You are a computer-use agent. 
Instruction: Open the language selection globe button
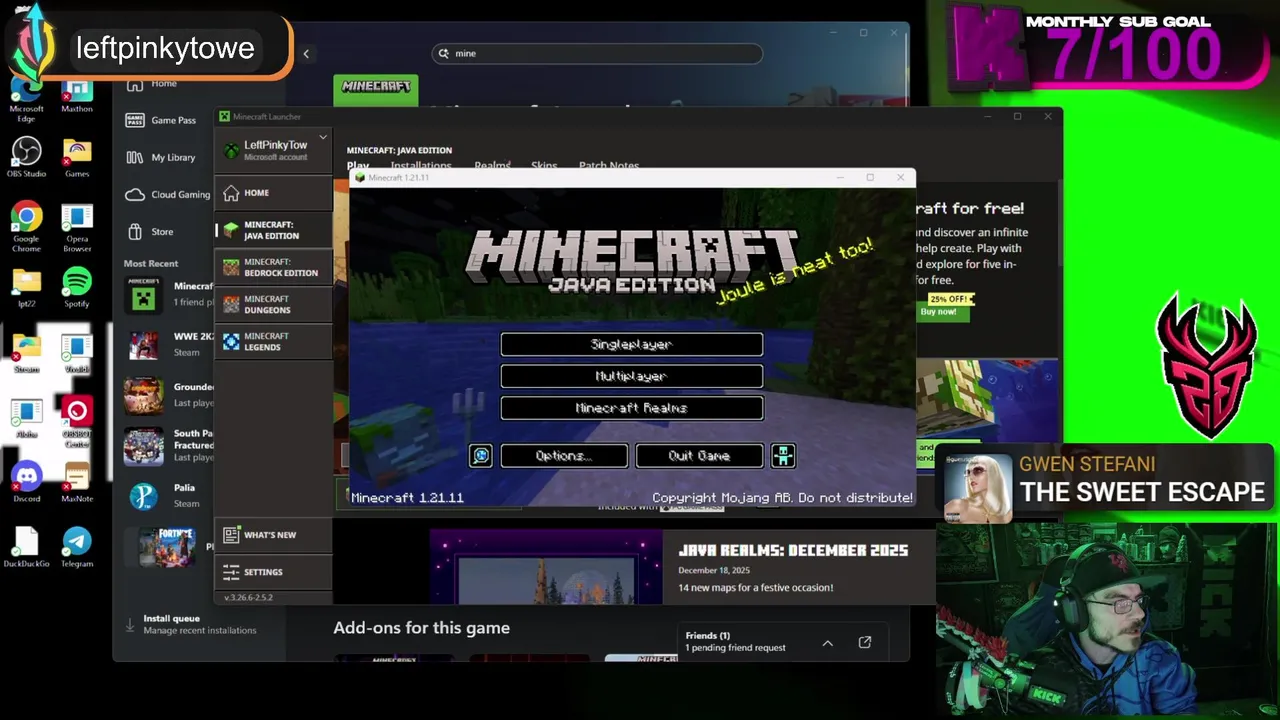tap(481, 456)
